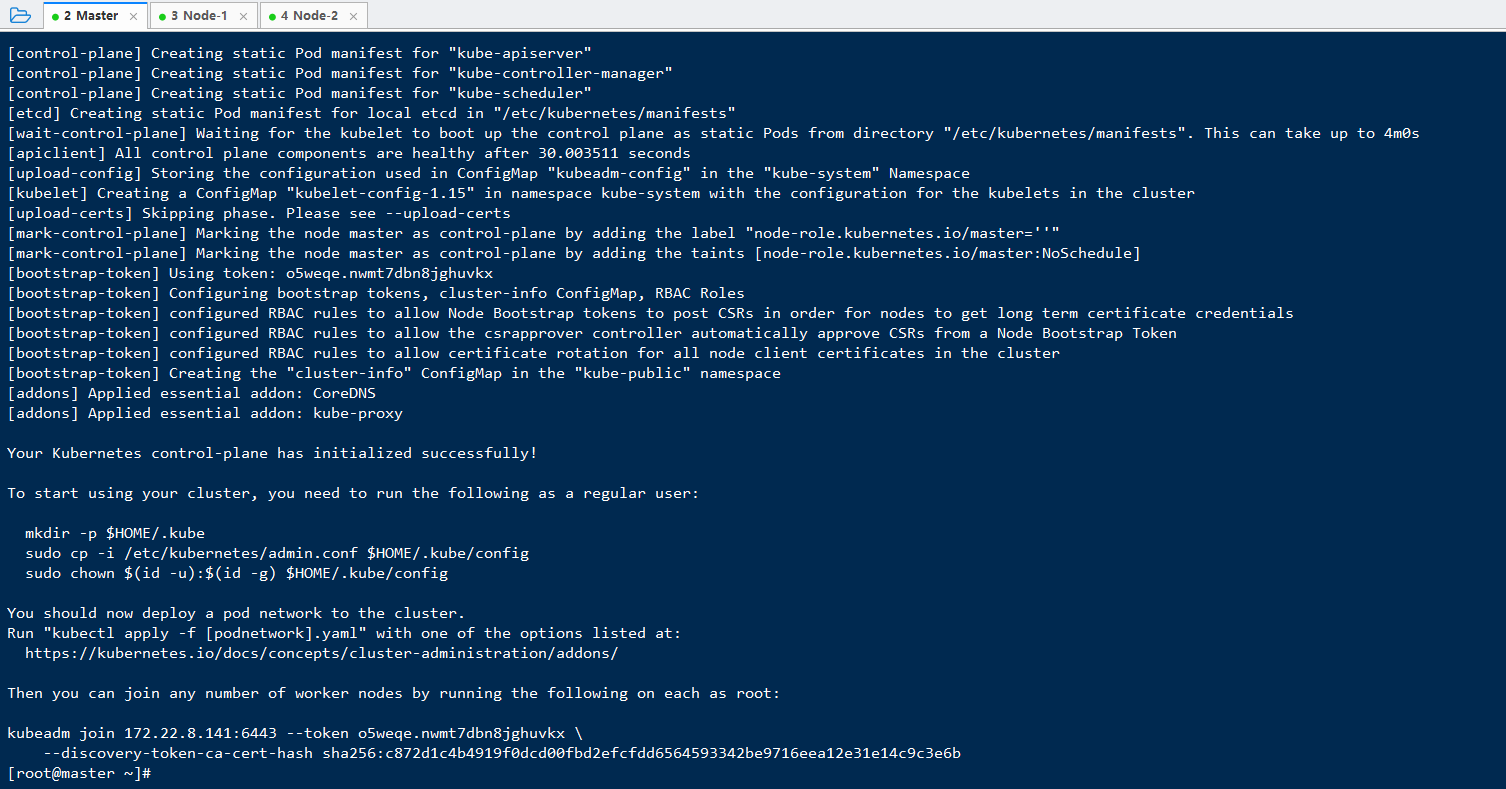Screen dimensions: 1506x789
Task: Close the Node-2 session tab
Action: 353,16
